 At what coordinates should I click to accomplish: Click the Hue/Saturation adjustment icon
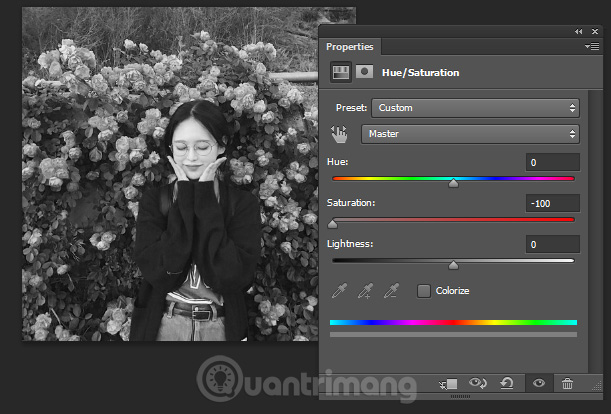point(341,72)
